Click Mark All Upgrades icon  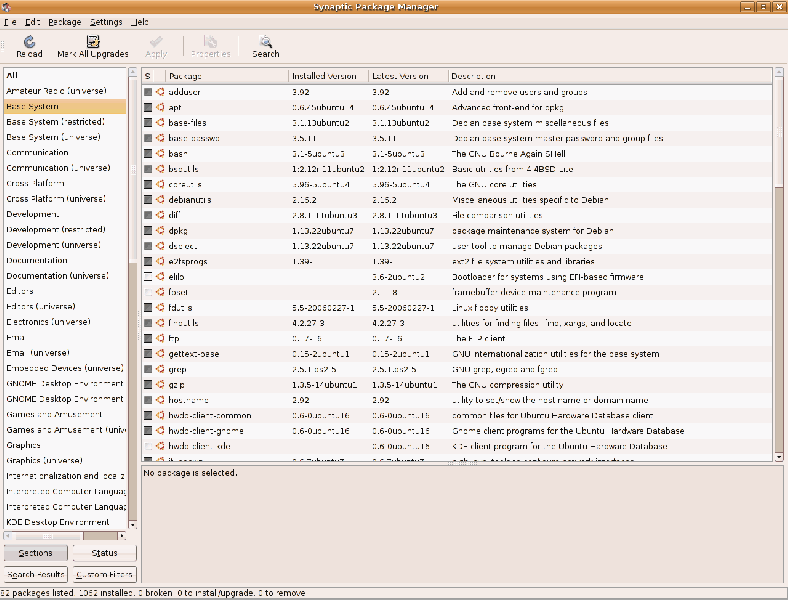93,42
